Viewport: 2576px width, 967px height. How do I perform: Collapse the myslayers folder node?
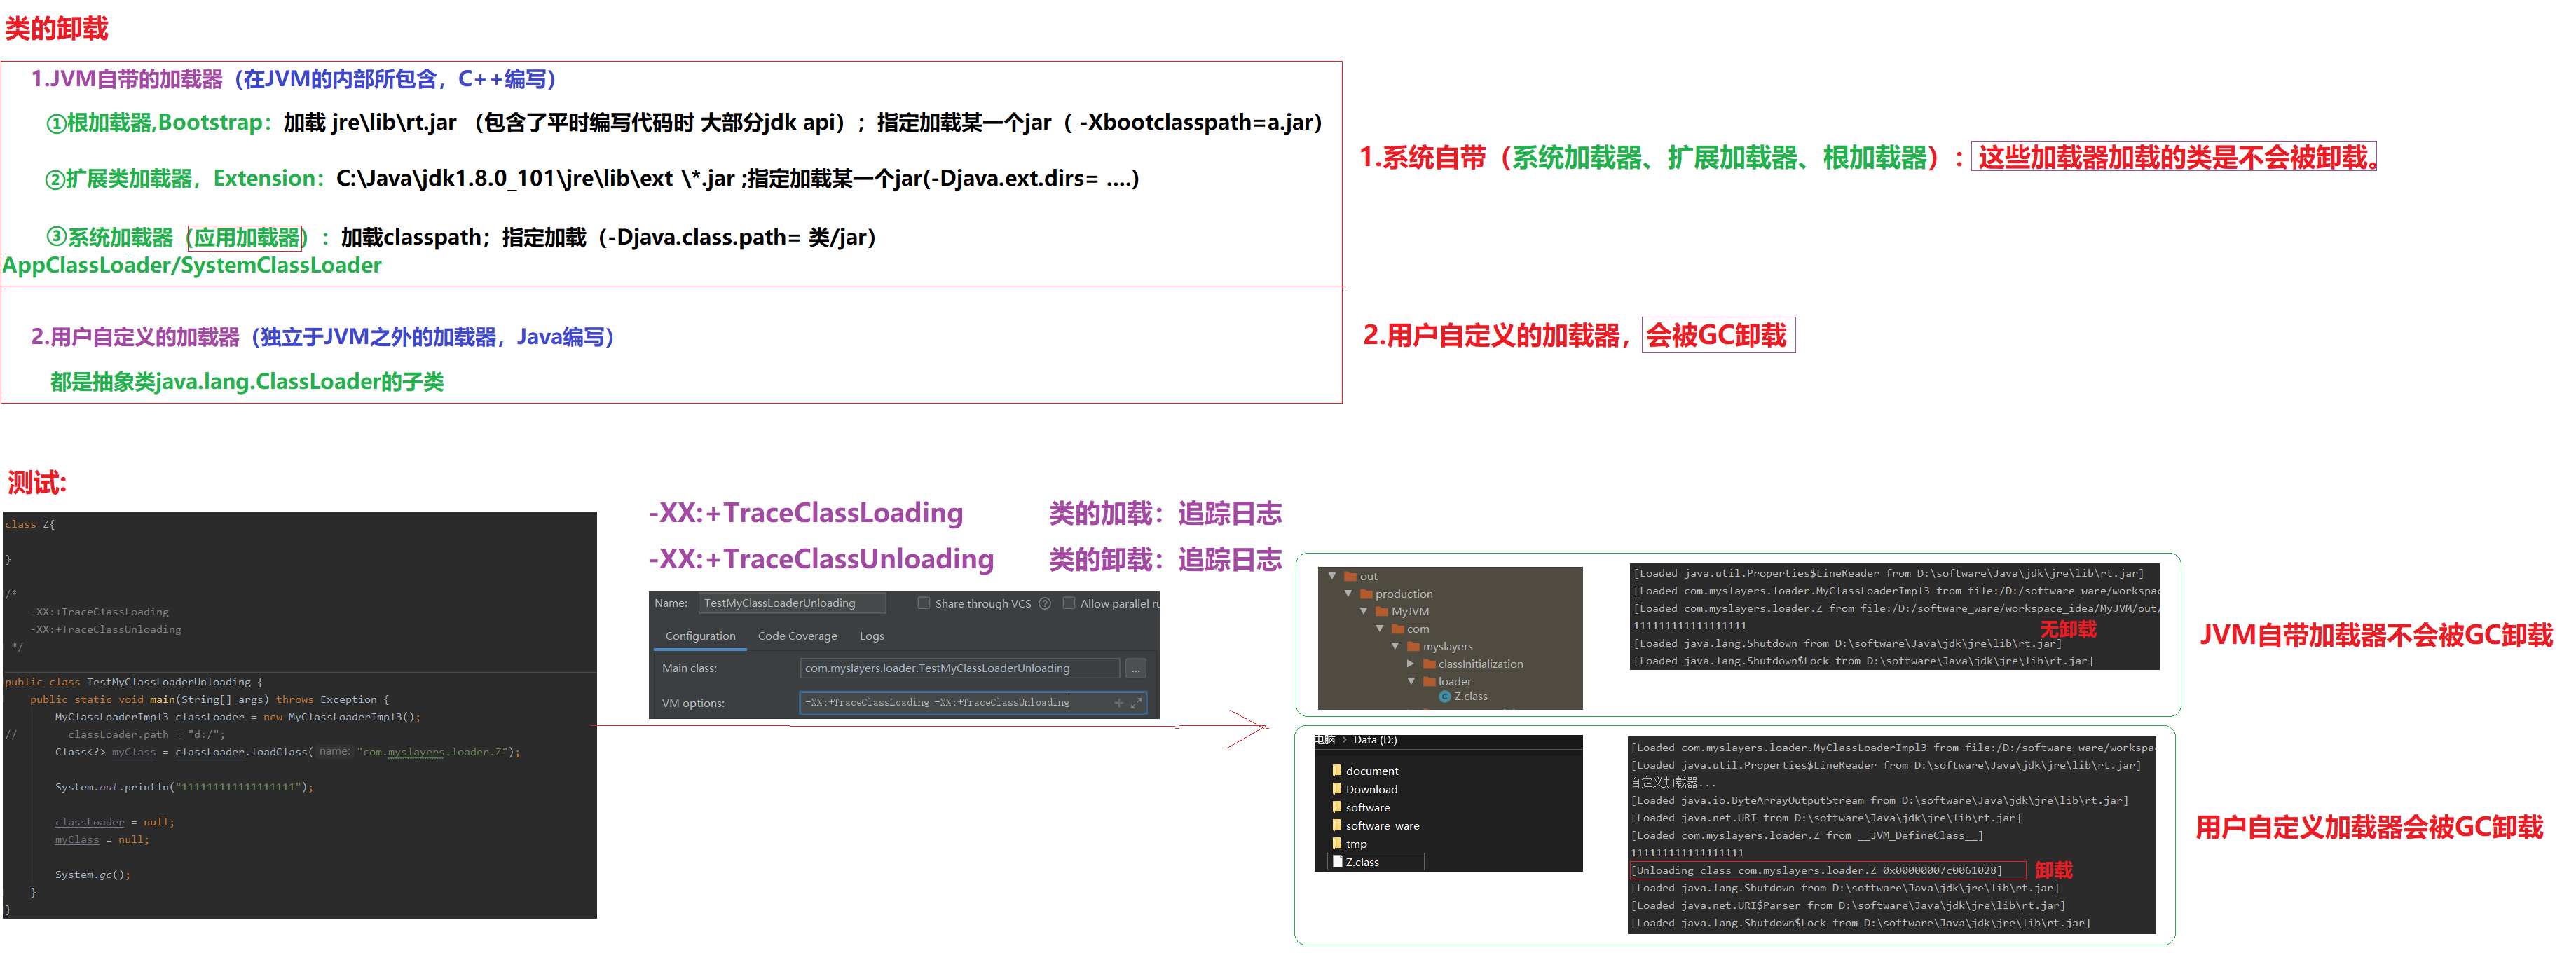[x=1396, y=647]
